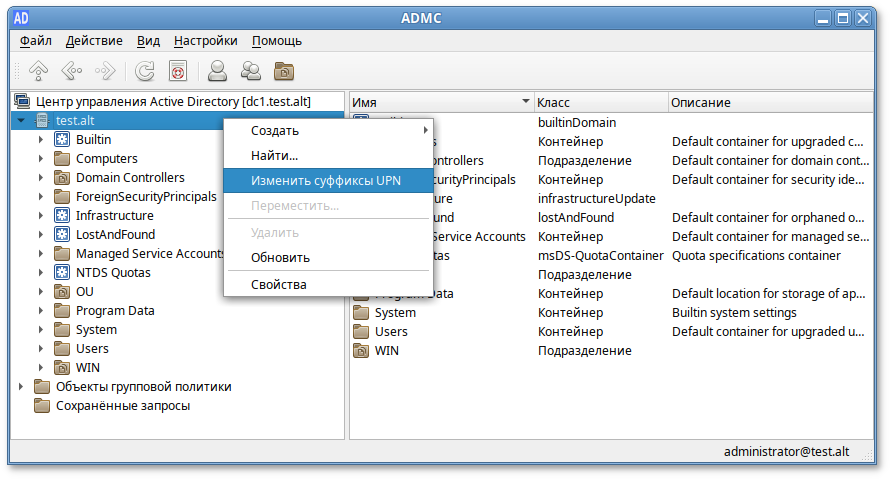Expand the Domain Controllers tree node

coord(41,178)
